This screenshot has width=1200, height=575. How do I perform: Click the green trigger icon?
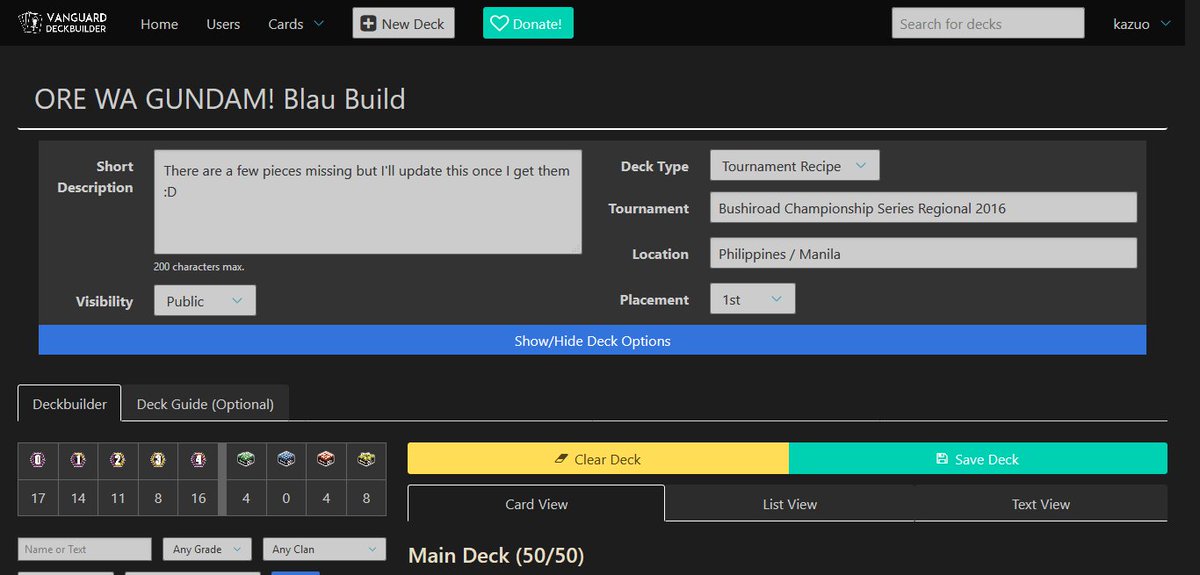[x=245, y=460]
